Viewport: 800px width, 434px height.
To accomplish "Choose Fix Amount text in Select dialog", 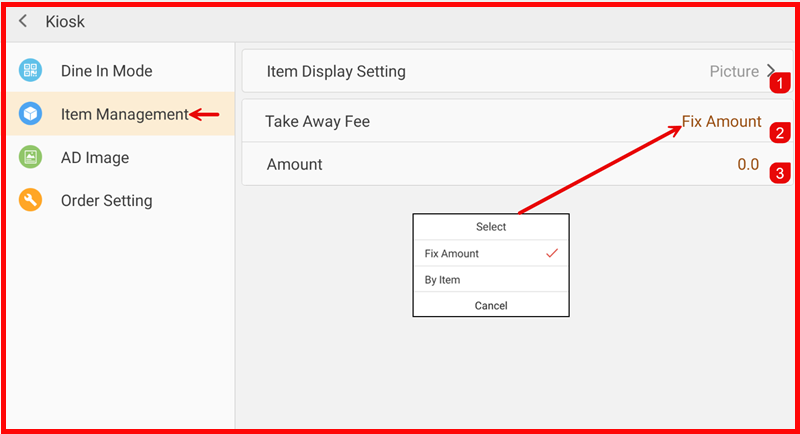I will coord(452,254).
